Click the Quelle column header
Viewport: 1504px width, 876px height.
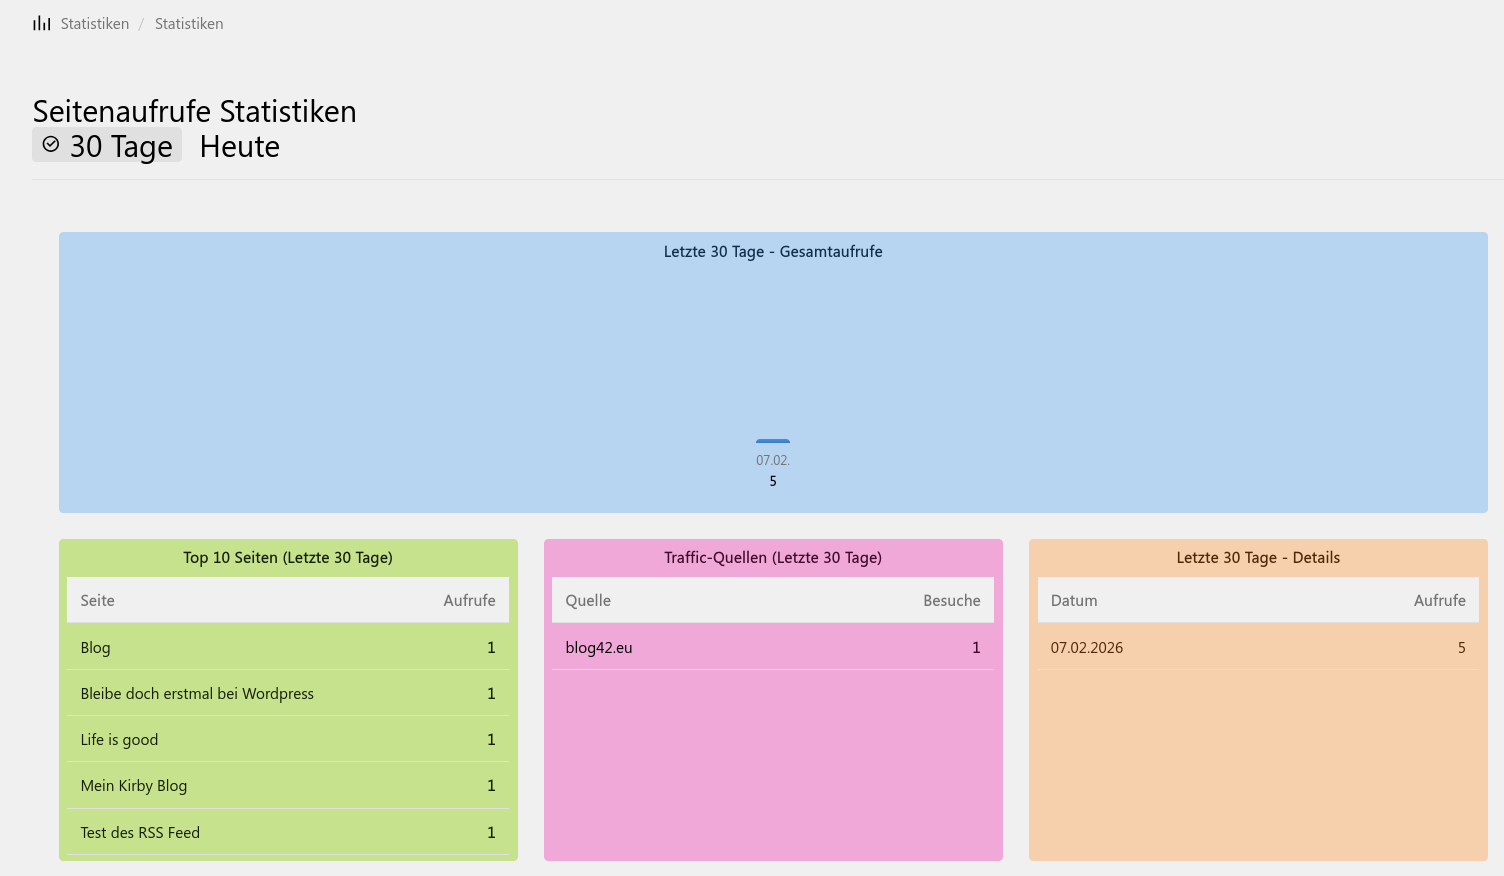click(x=588, y=601)
